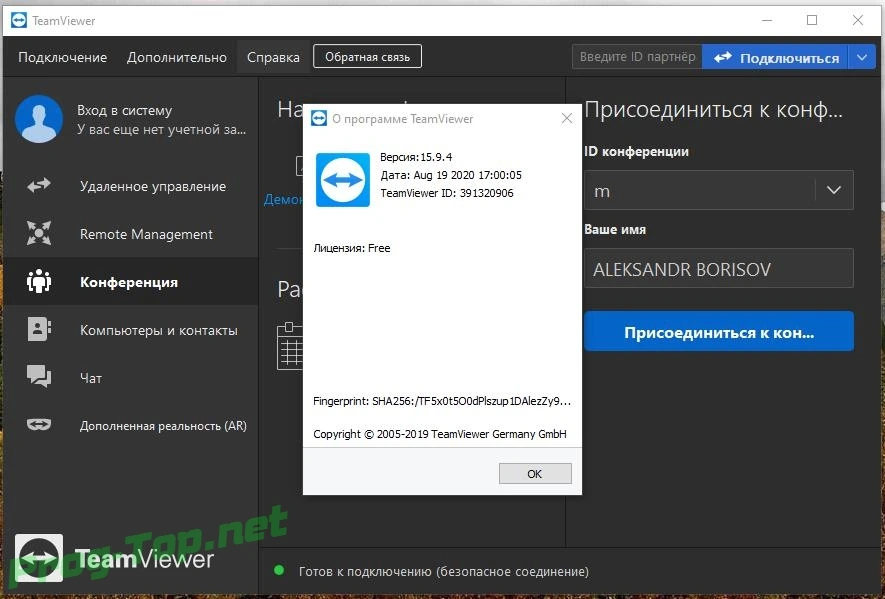Click the Ваше имя input field
The image size is (885, 599).
click(718, 268)
